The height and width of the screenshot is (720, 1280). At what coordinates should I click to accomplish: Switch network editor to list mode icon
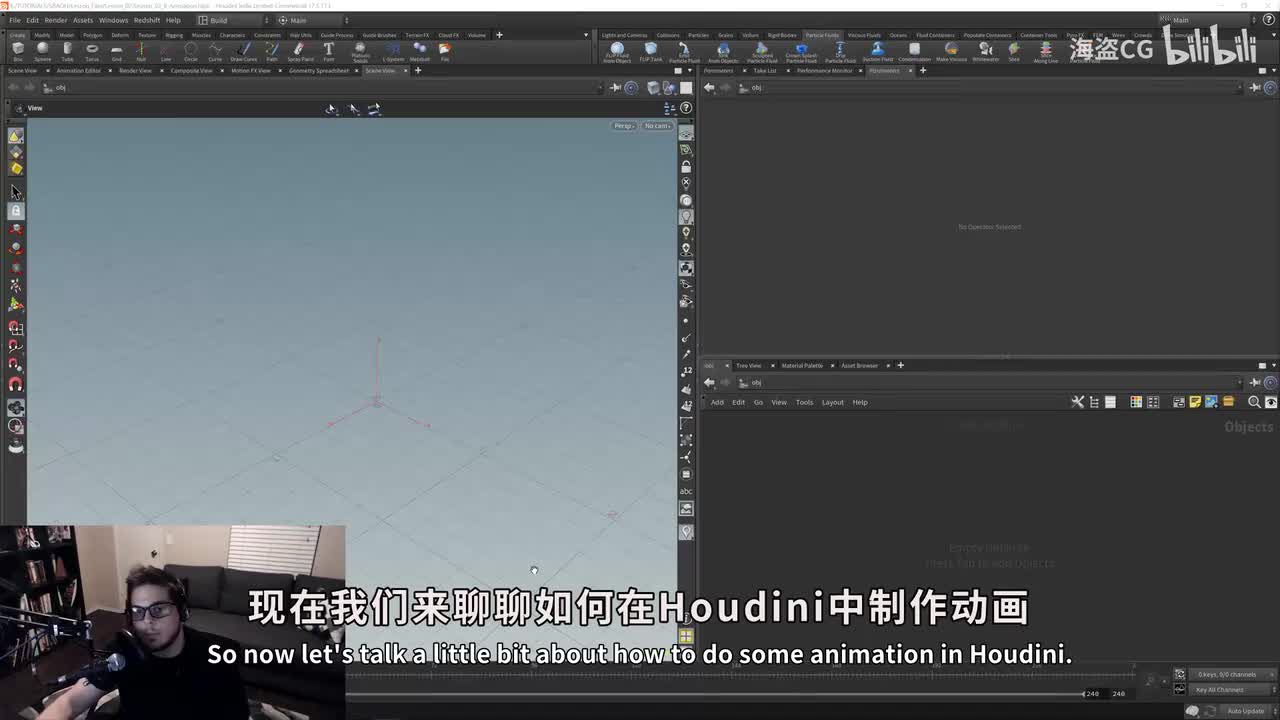pos(1110,402)
